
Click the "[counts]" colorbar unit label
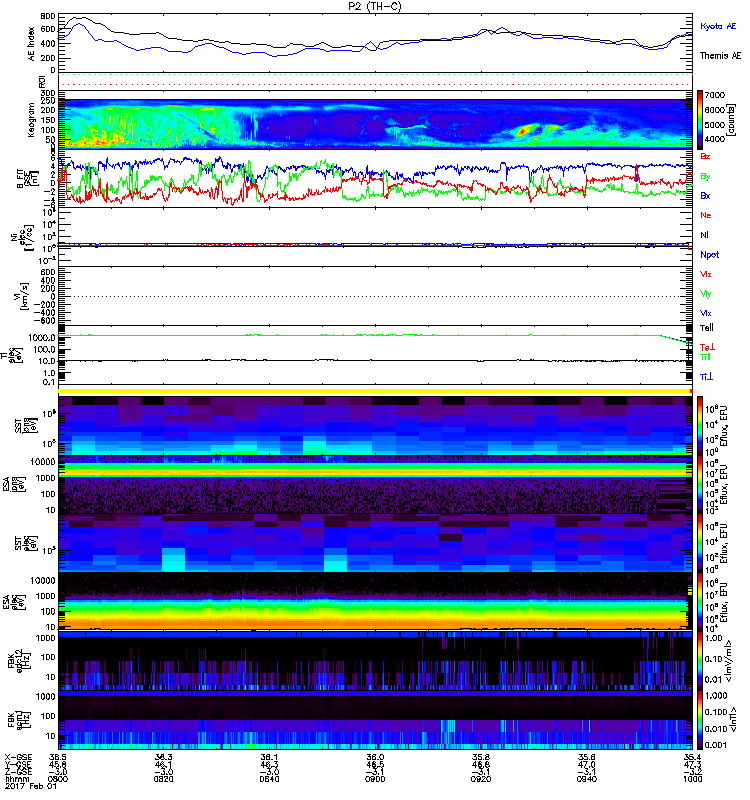(732, 120)
